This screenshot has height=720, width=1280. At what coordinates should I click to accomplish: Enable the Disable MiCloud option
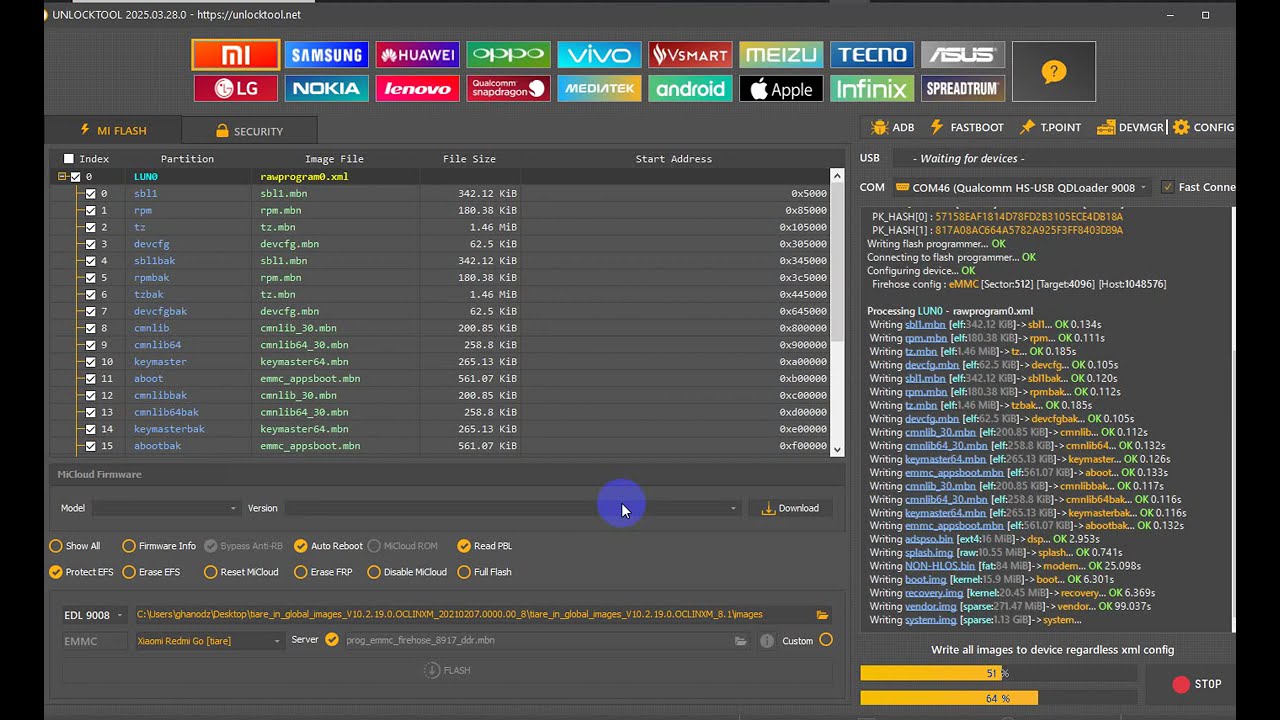pos(407,572)
